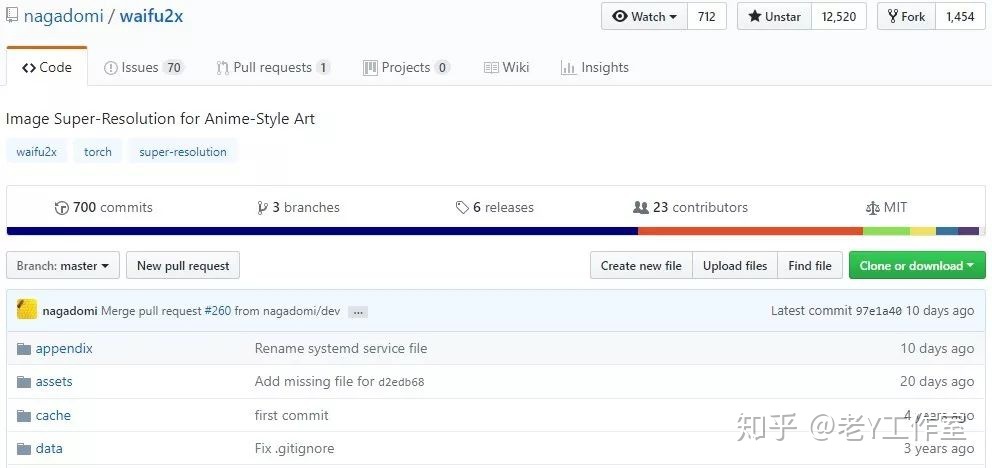Expand commit message ellipsis button
The height and width of the screenshot is (468, 992).
tap(358, 312)
